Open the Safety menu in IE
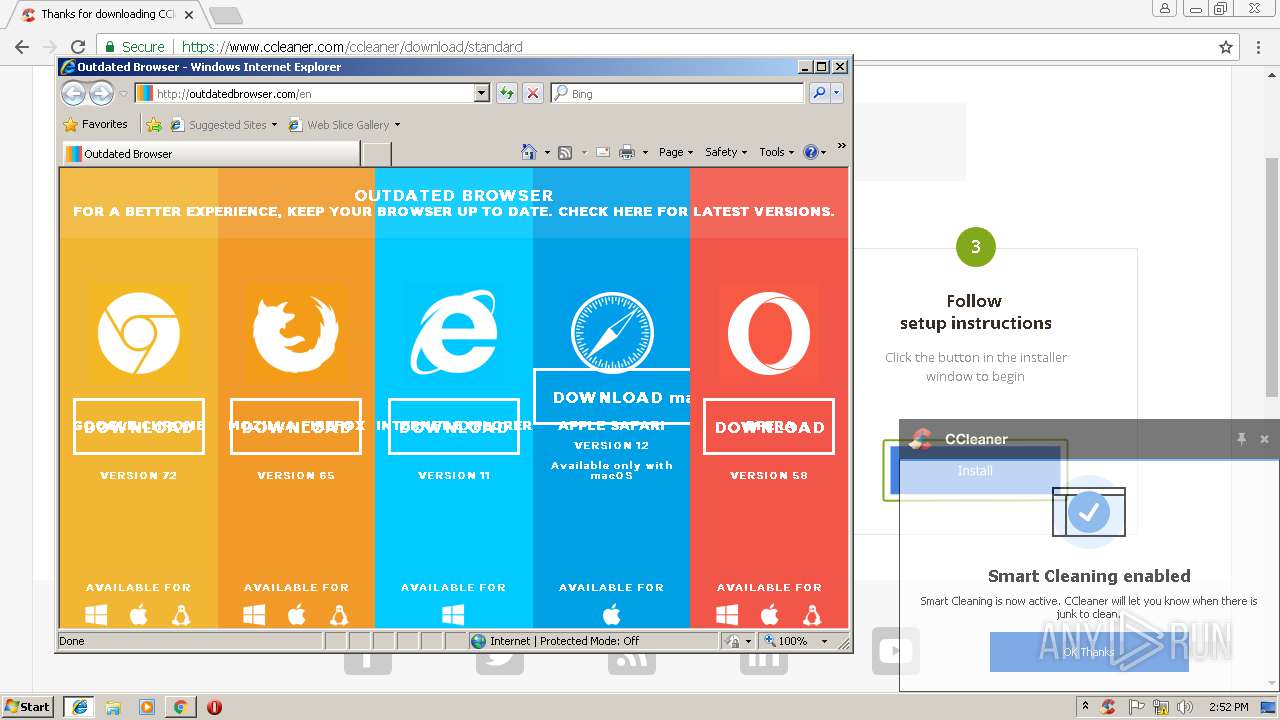This screenshot has width=1280, height=720. pyautogui.click(x=726, y=152)
